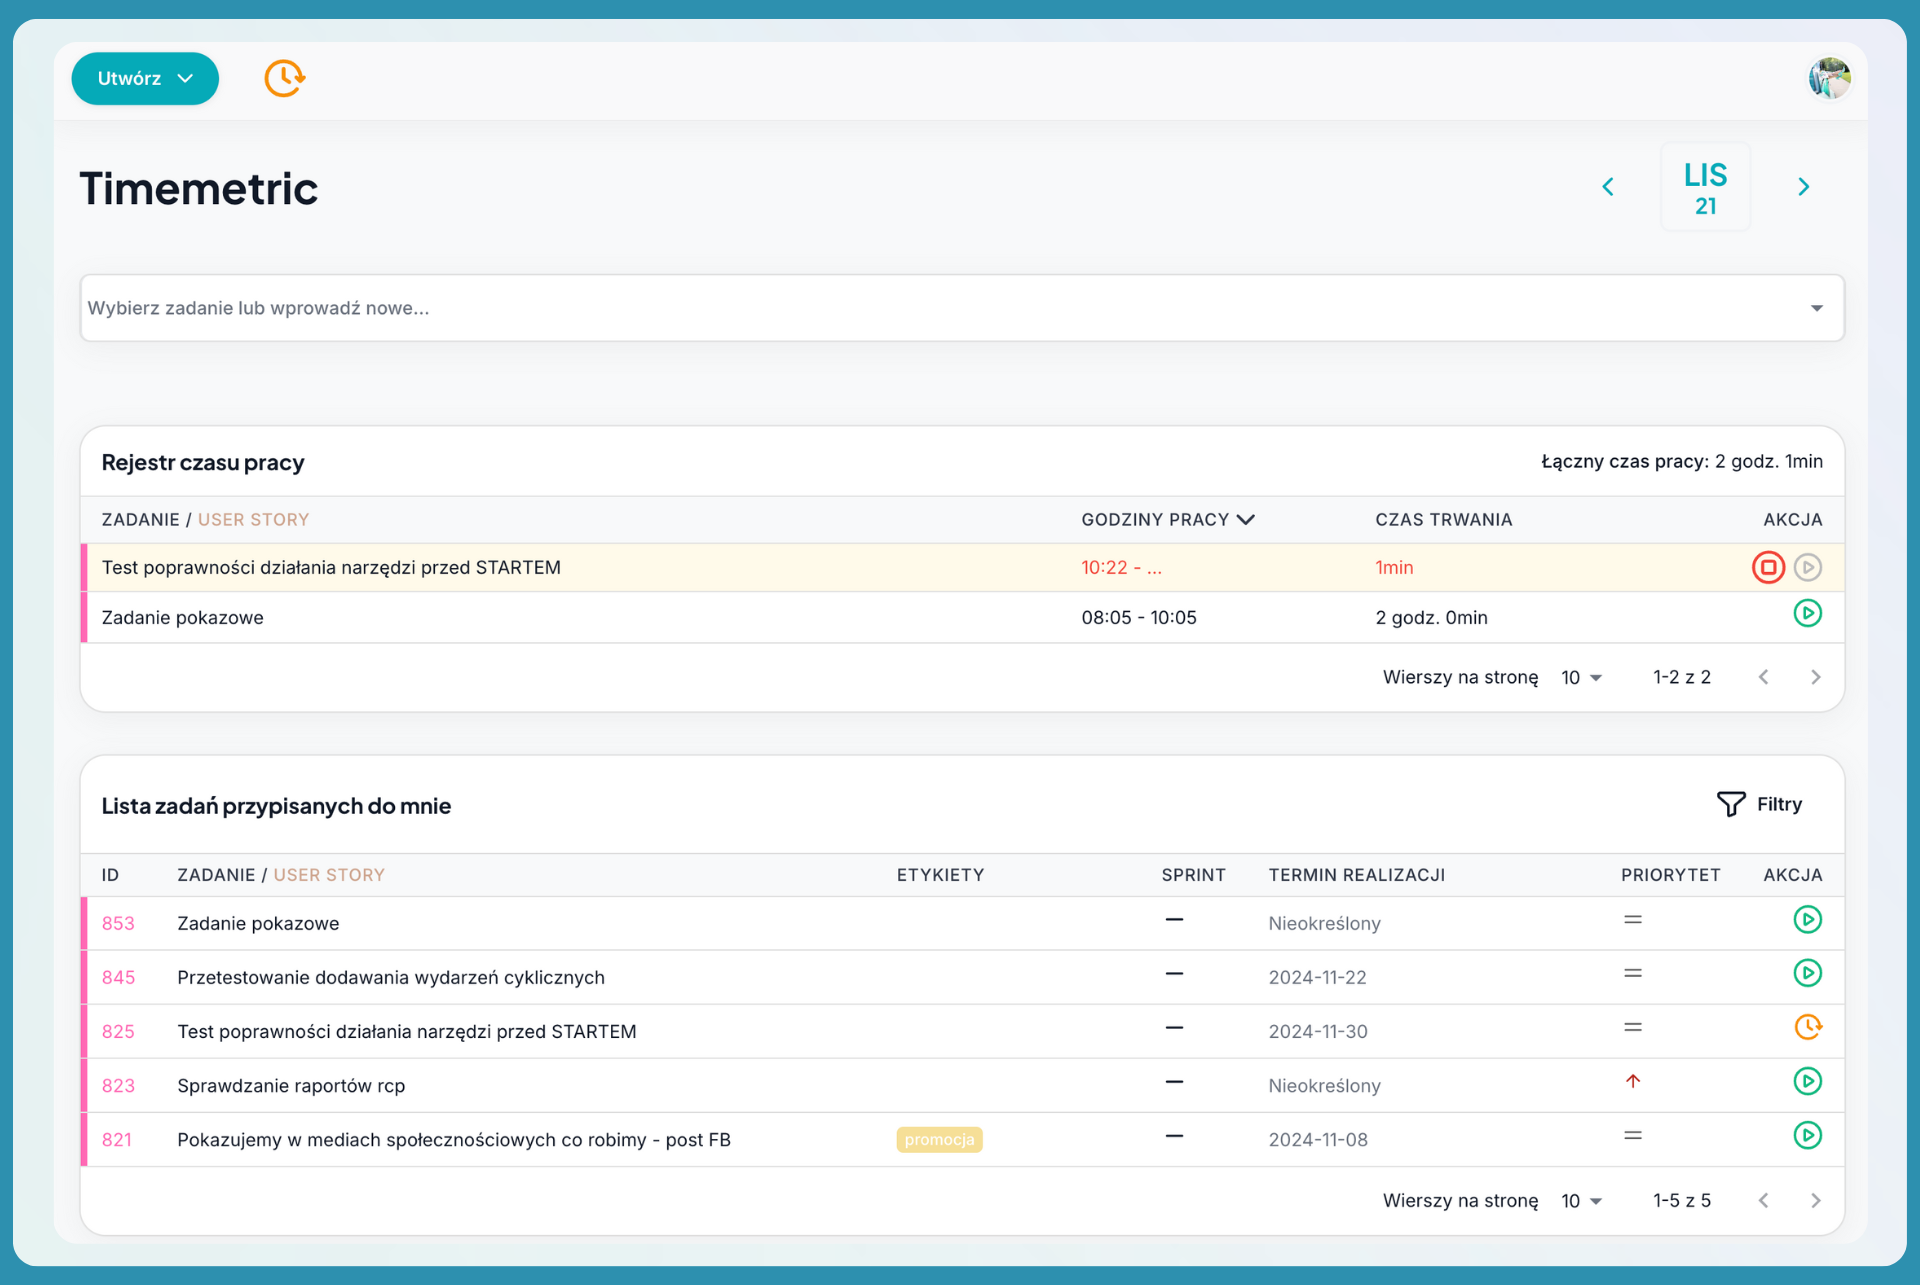Start timer for task 845

click(1807, 973)
